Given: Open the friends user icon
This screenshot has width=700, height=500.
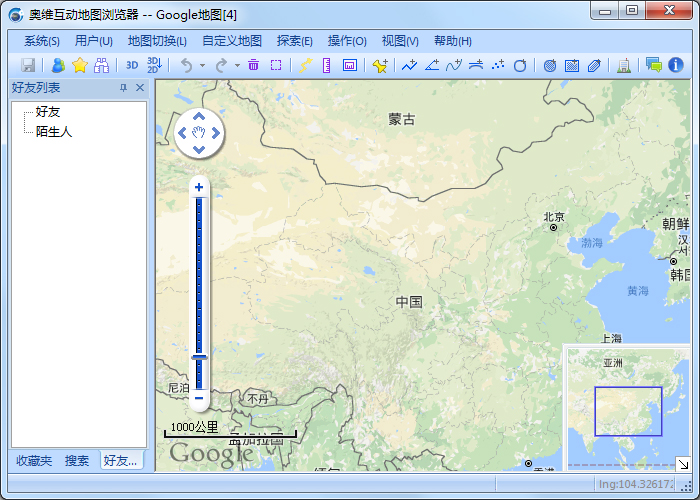Looking at the screenshot, I should coord(58,65).
